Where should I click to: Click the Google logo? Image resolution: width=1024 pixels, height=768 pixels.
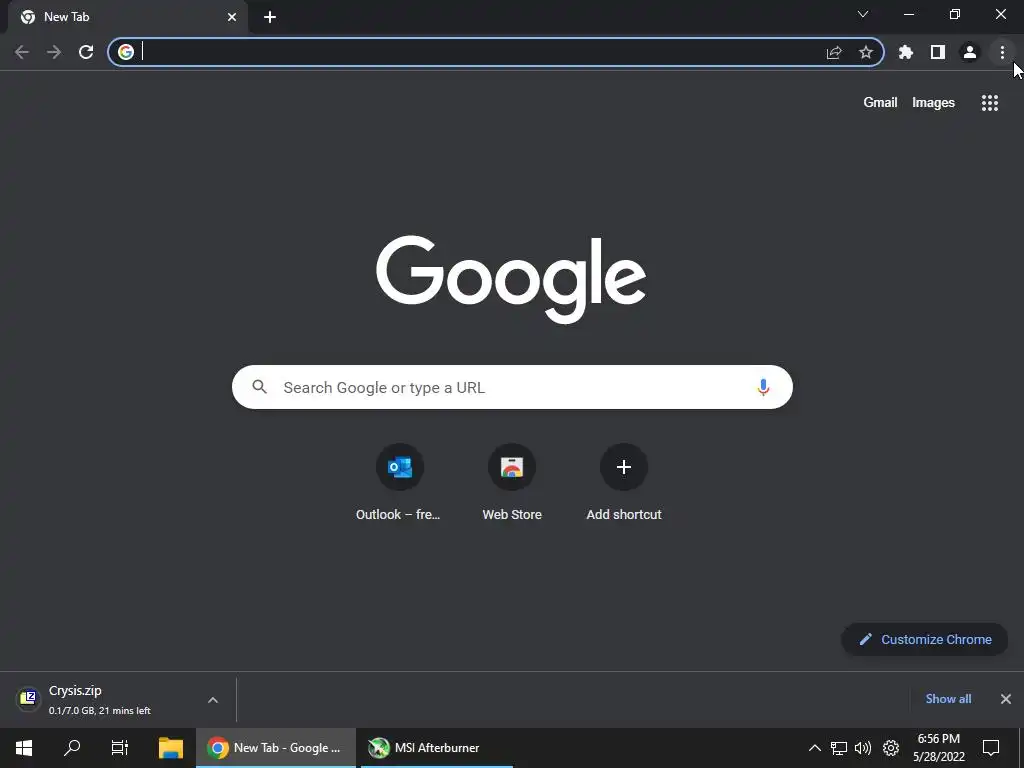tap(511, 280)
